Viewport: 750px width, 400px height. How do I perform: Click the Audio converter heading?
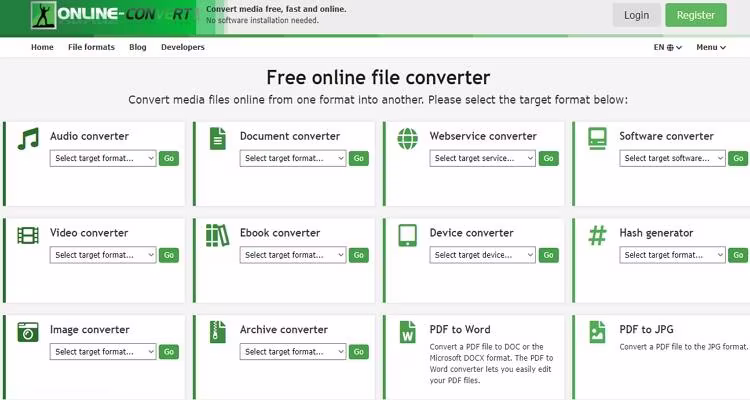click(x=89, y=136)
